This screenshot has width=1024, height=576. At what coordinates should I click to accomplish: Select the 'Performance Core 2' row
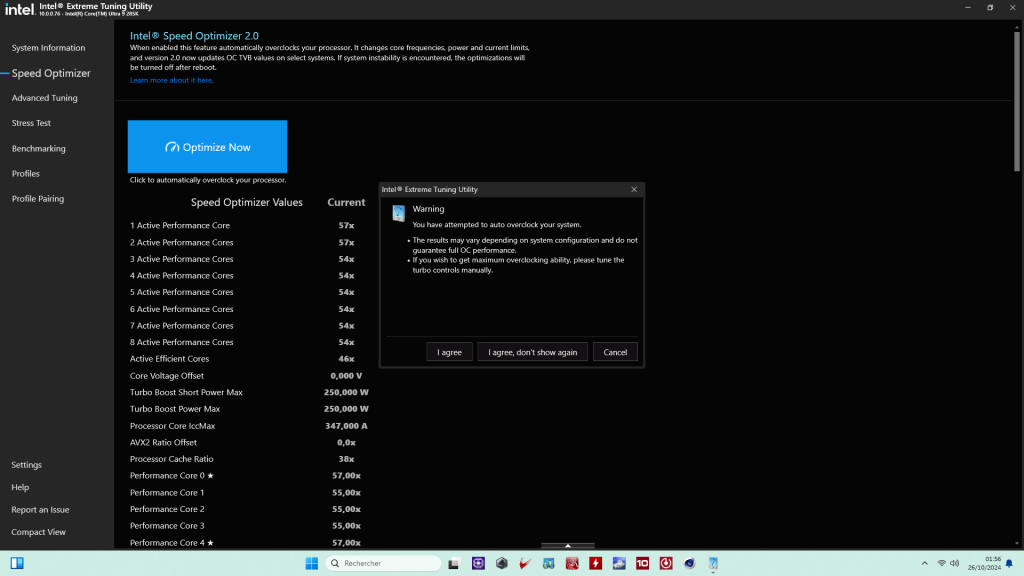point(248,509)
